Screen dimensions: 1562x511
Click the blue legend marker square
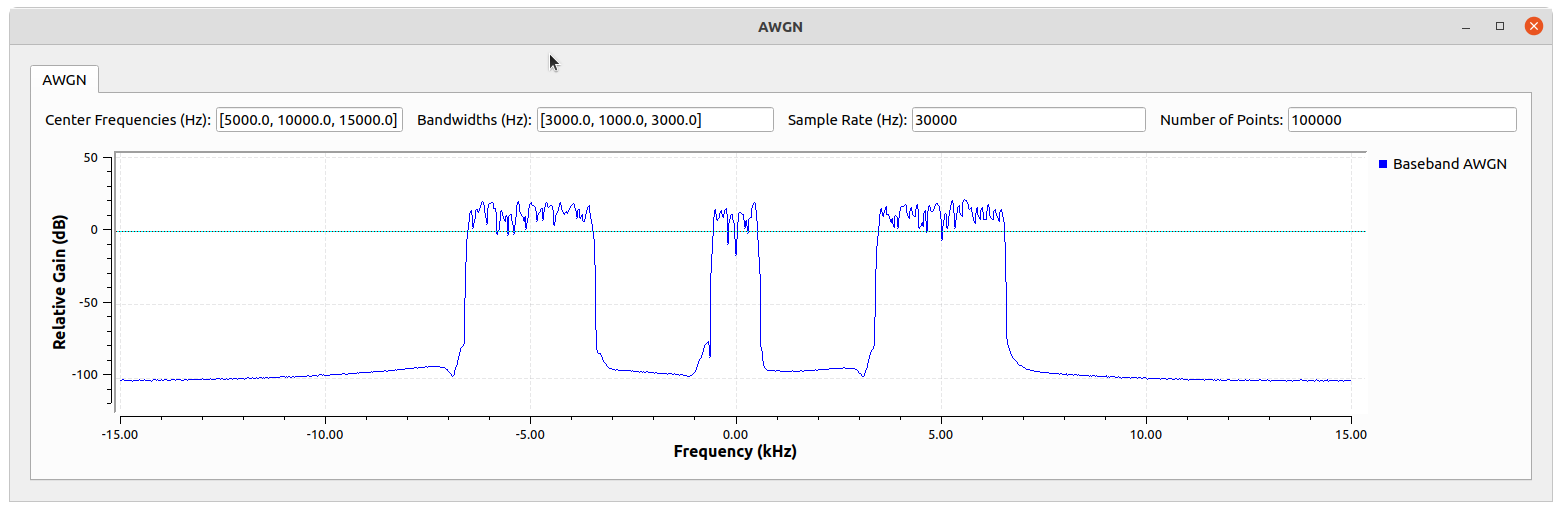click(x=1383, y=164)
